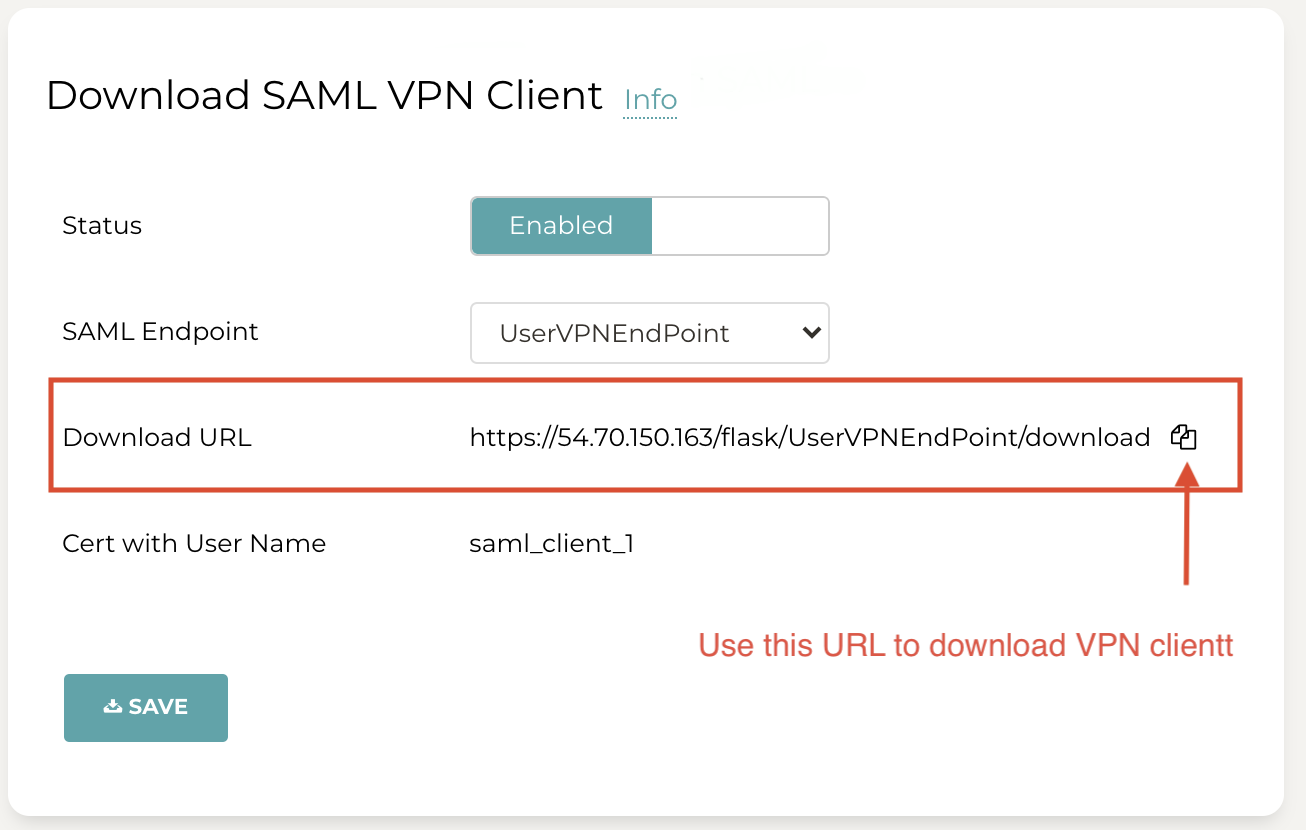Viewport: 1306px width, 830px height.
Task: Click the save icon inside SAVE button
Action: point(112,707)
